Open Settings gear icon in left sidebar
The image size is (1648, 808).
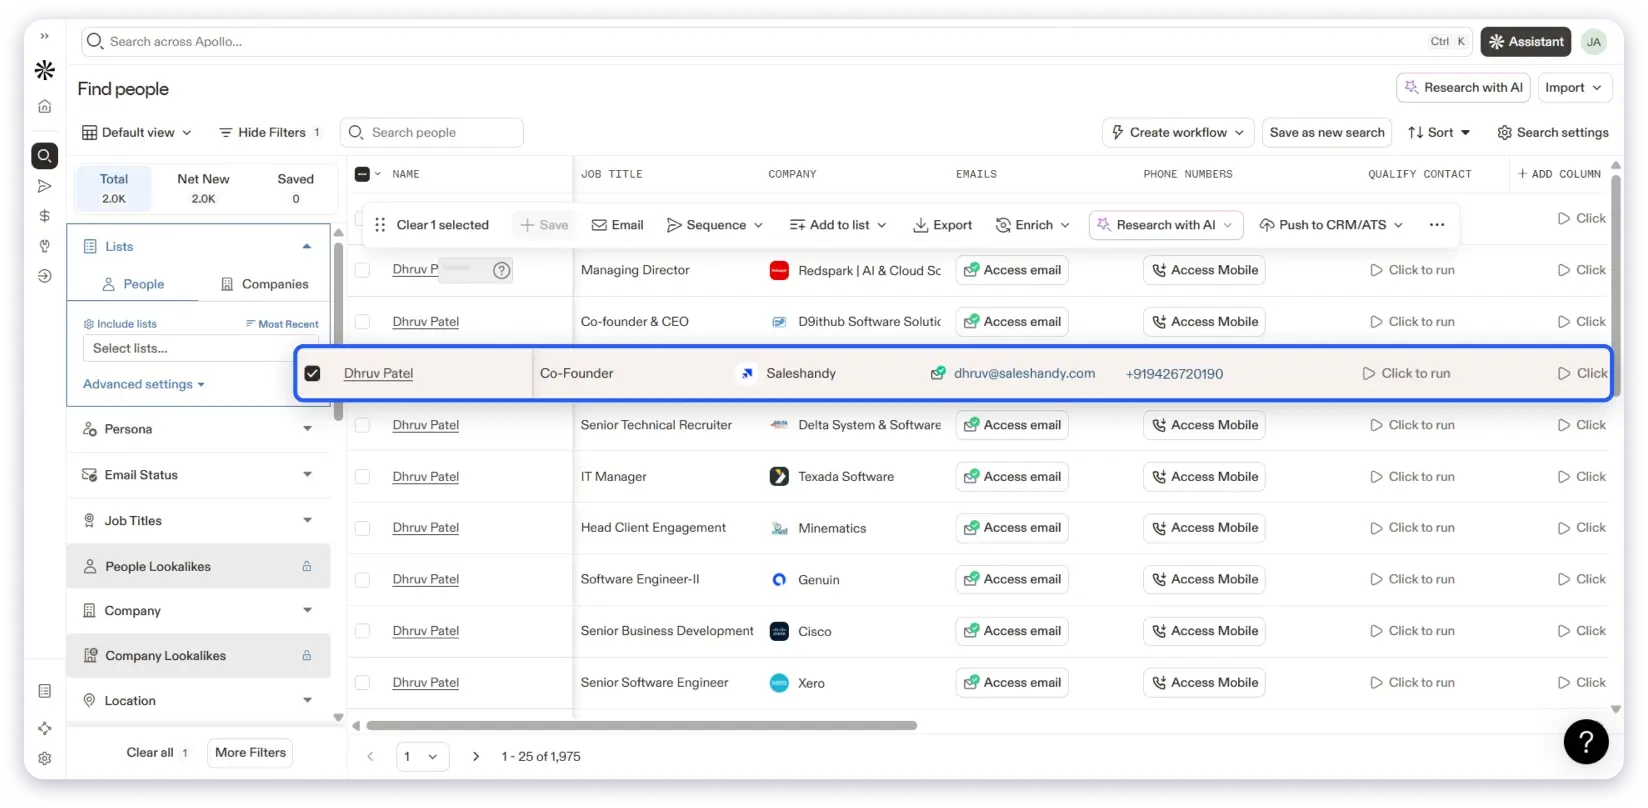[44, 759]
